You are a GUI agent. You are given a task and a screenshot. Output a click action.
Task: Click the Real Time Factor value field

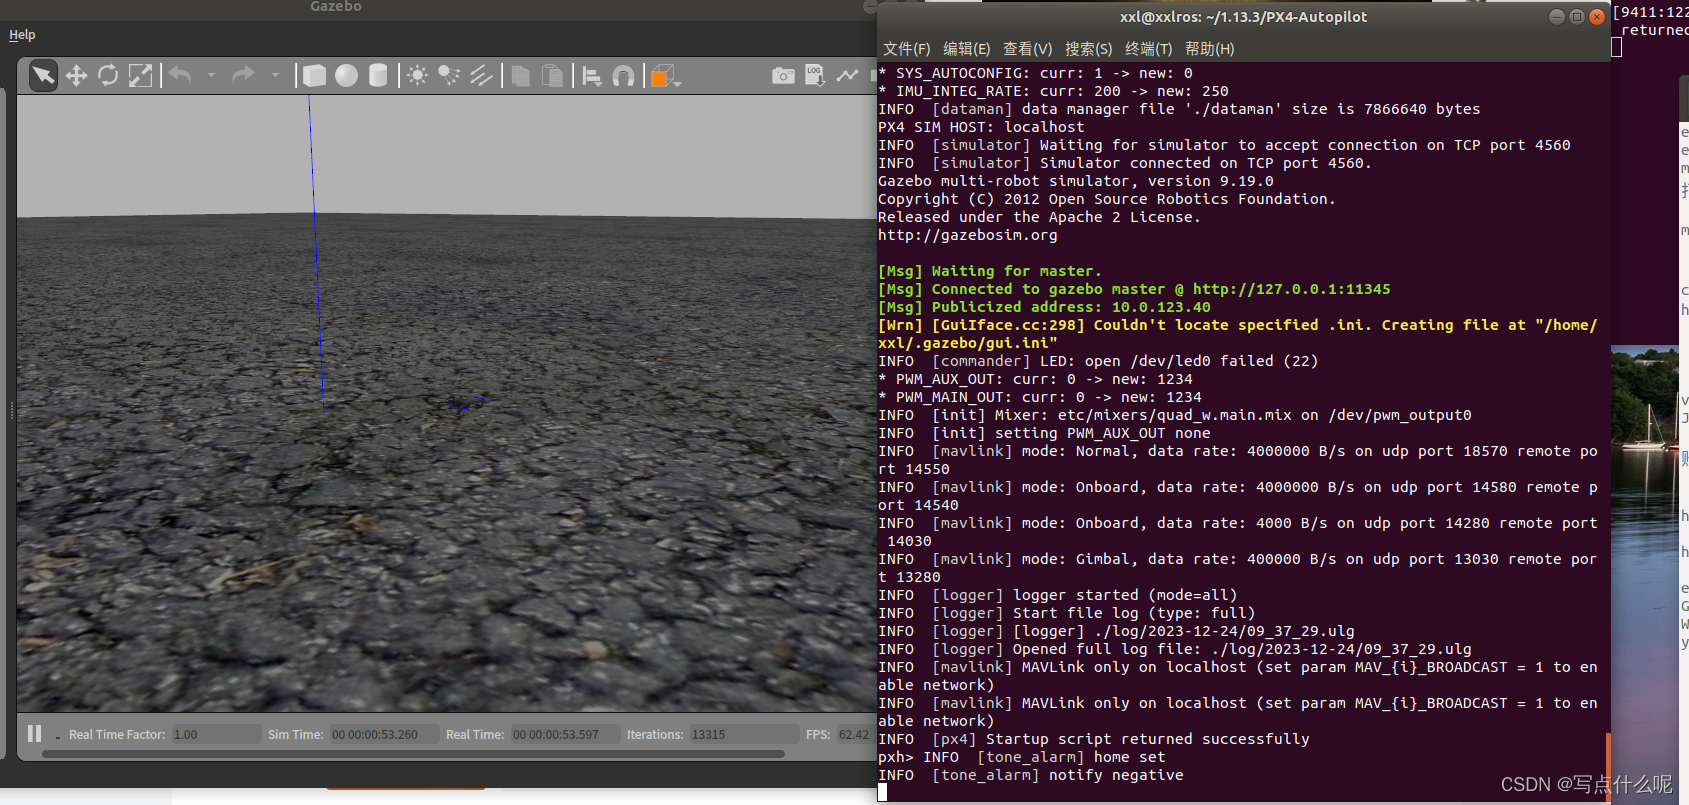coord(215,734)
